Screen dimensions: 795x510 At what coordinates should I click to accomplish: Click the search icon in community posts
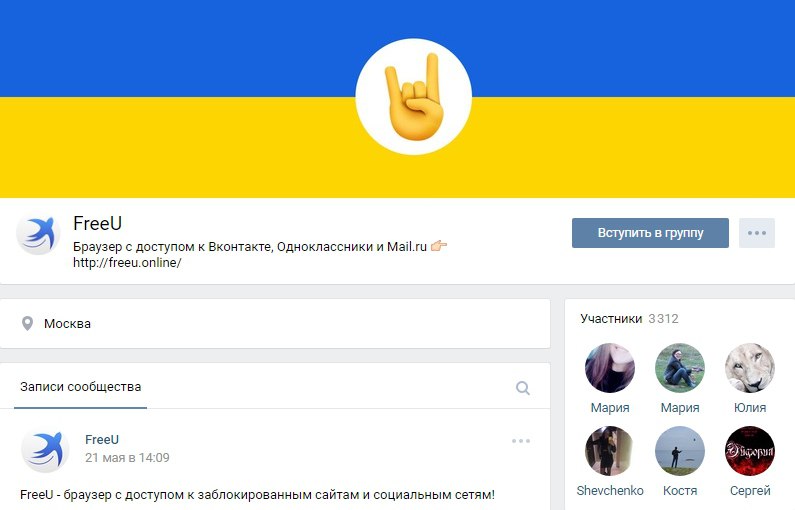tap(523, 388)
